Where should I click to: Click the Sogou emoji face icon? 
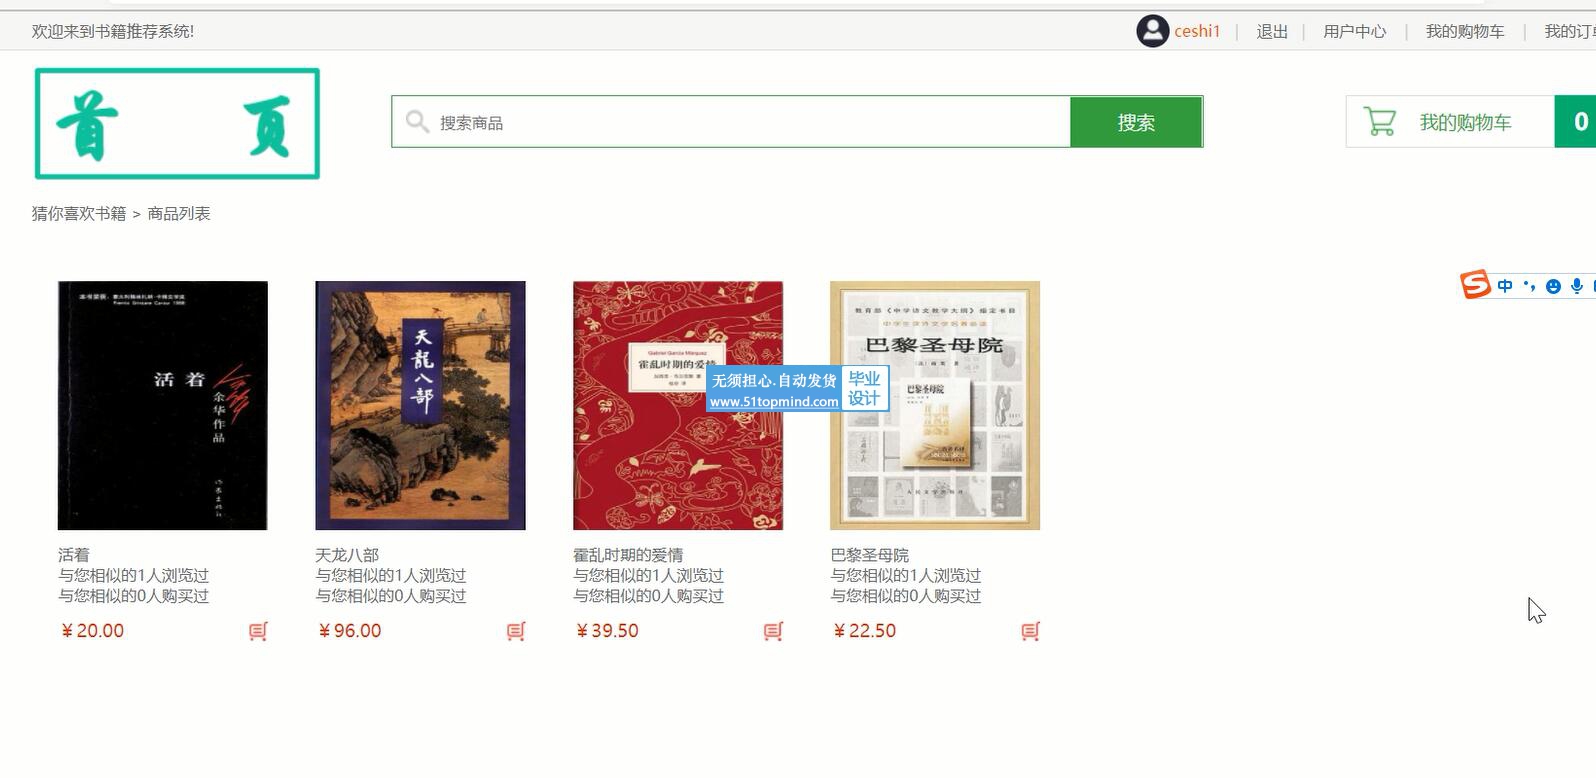point(1553,286)
